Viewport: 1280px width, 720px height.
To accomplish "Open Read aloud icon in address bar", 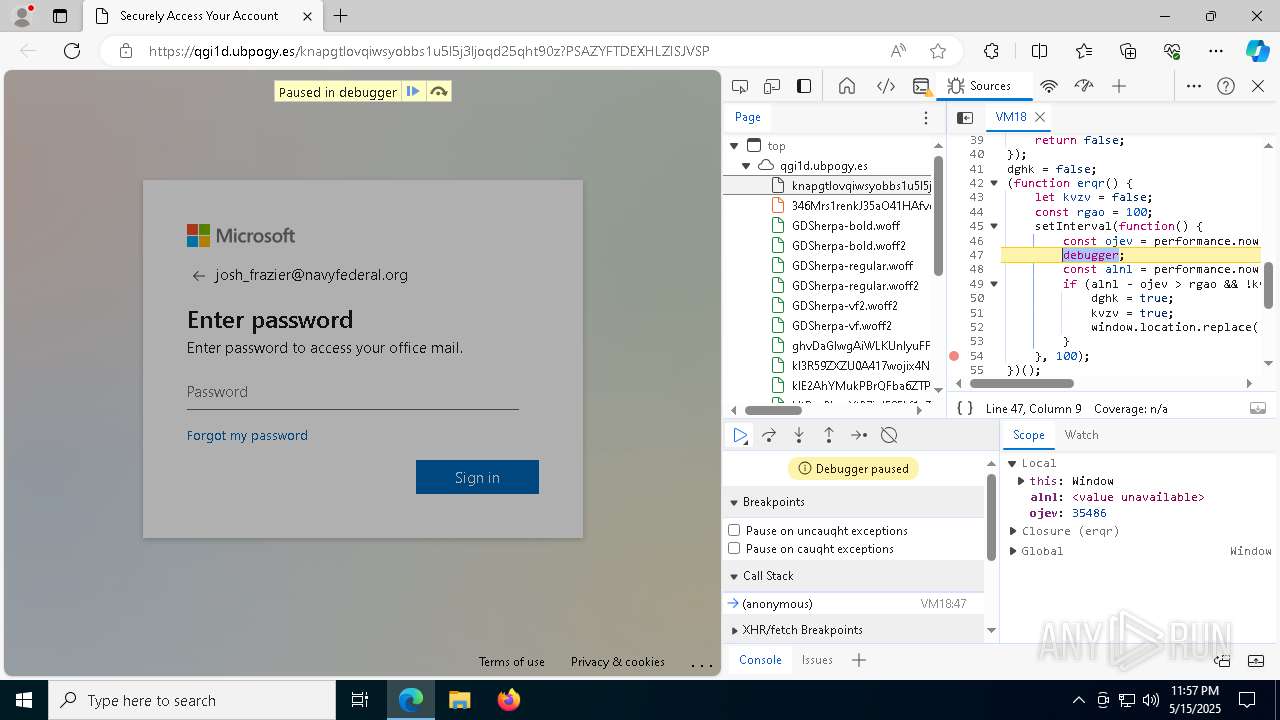I will pyautogui.click(x=898, y=51).
